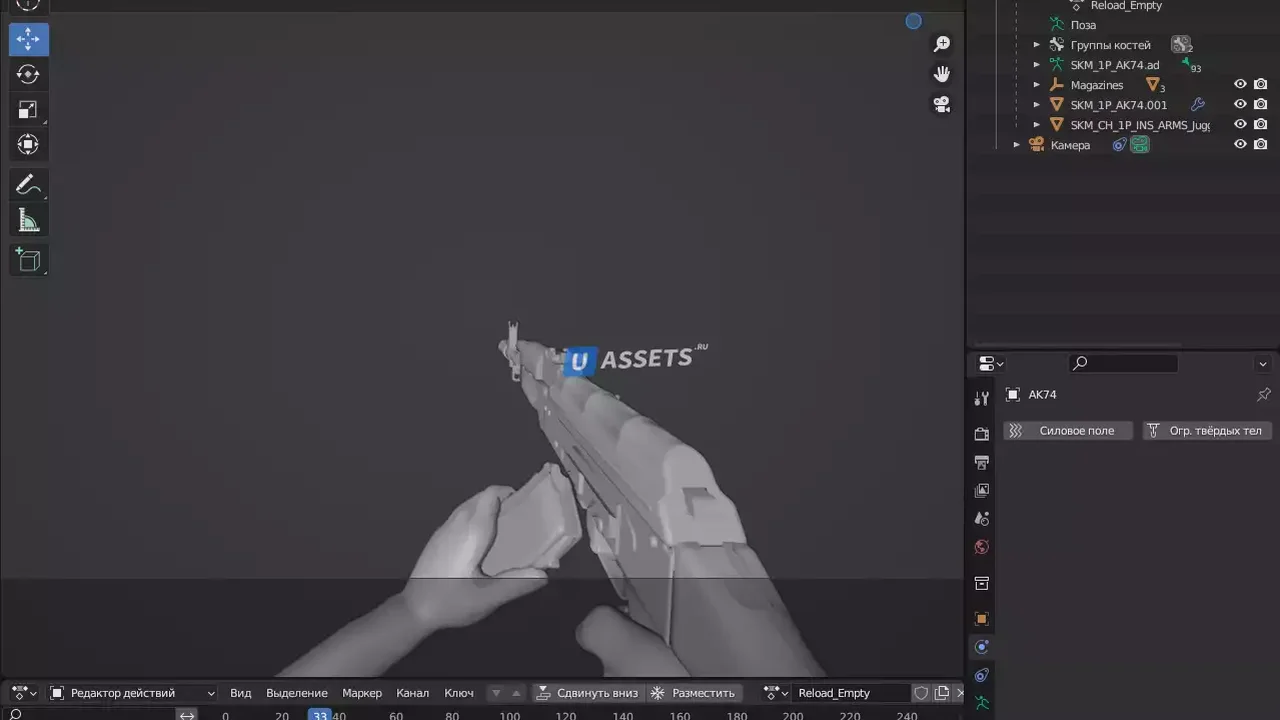Screen dimensions: 1280x720
Task: Open properties editor type dropdown
Action: point(991,363)
